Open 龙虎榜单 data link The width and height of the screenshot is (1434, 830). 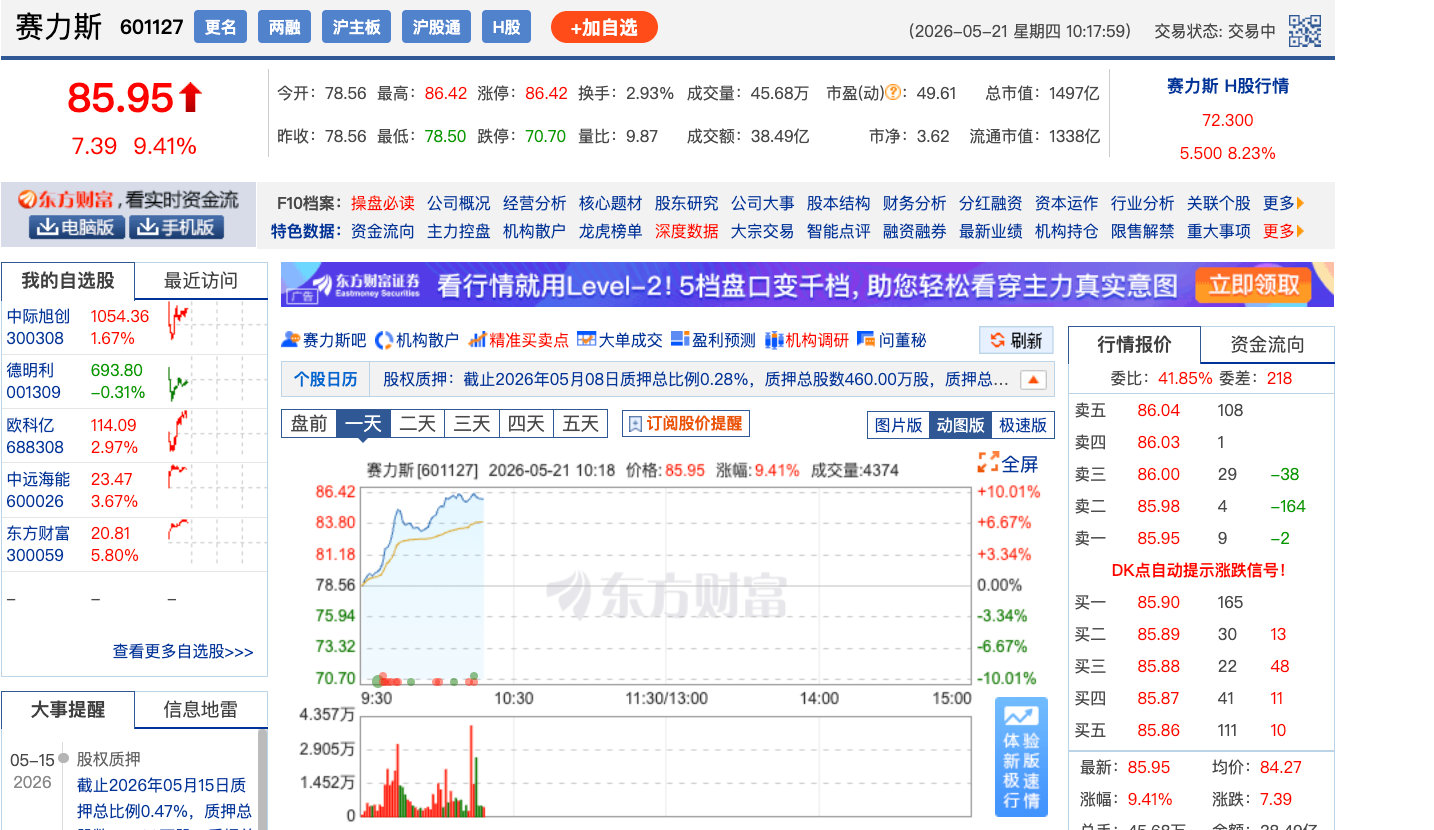(610, 231)
